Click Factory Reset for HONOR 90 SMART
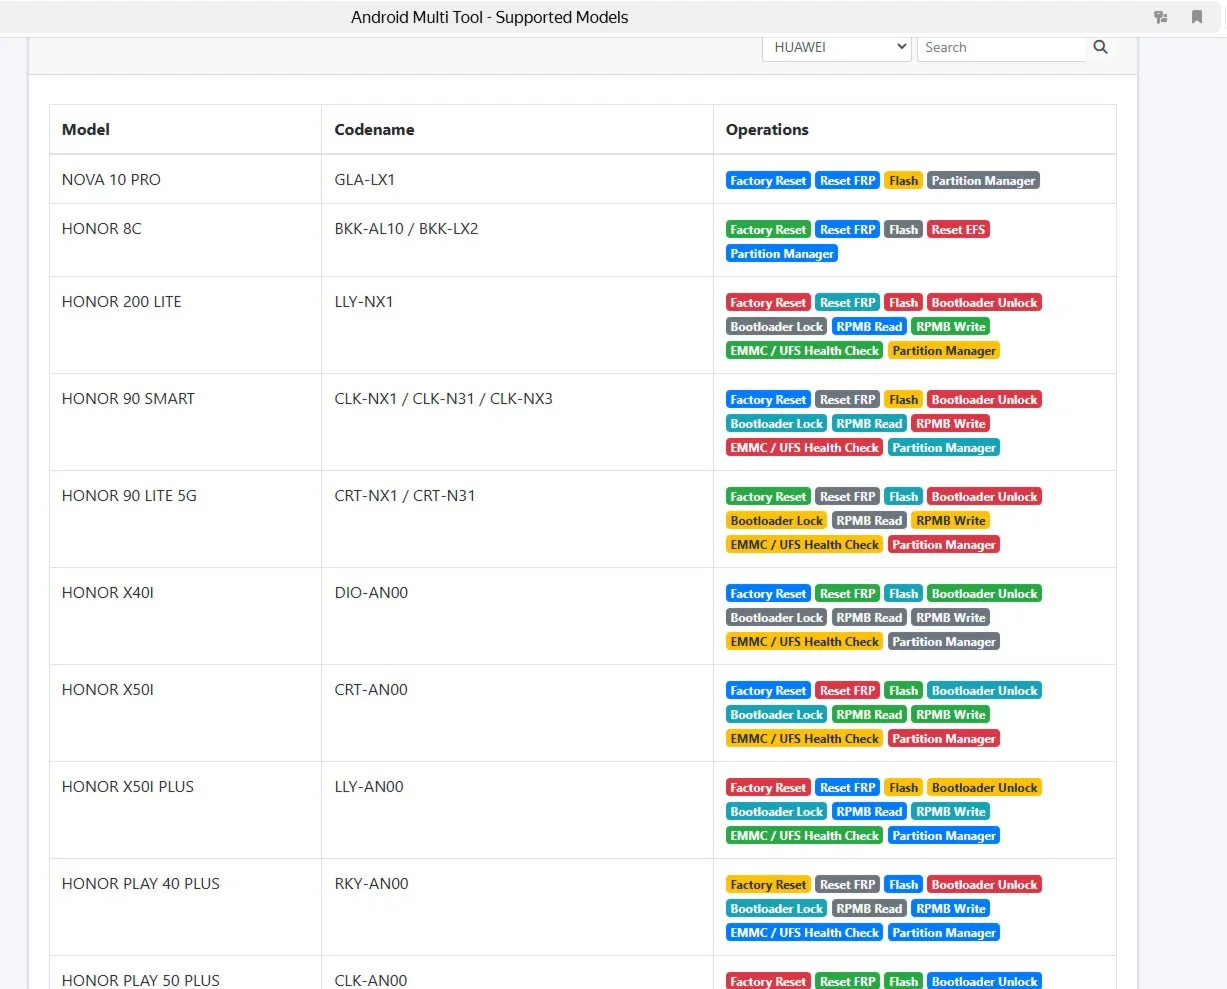Image resolution: width=1227 pixels, height=989 pixels. click(768, 400)
